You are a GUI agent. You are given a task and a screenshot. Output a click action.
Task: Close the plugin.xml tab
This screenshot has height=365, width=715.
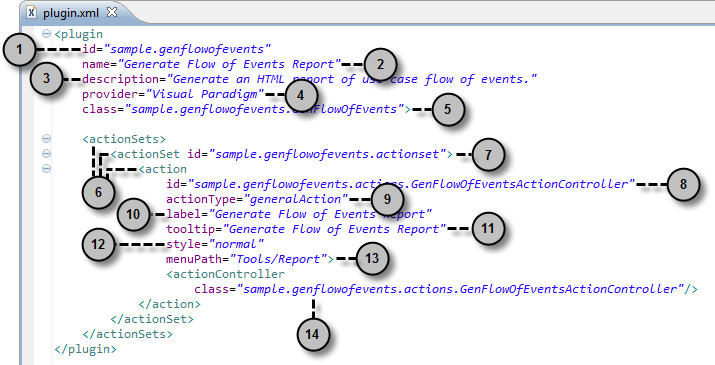coord(112,12)
